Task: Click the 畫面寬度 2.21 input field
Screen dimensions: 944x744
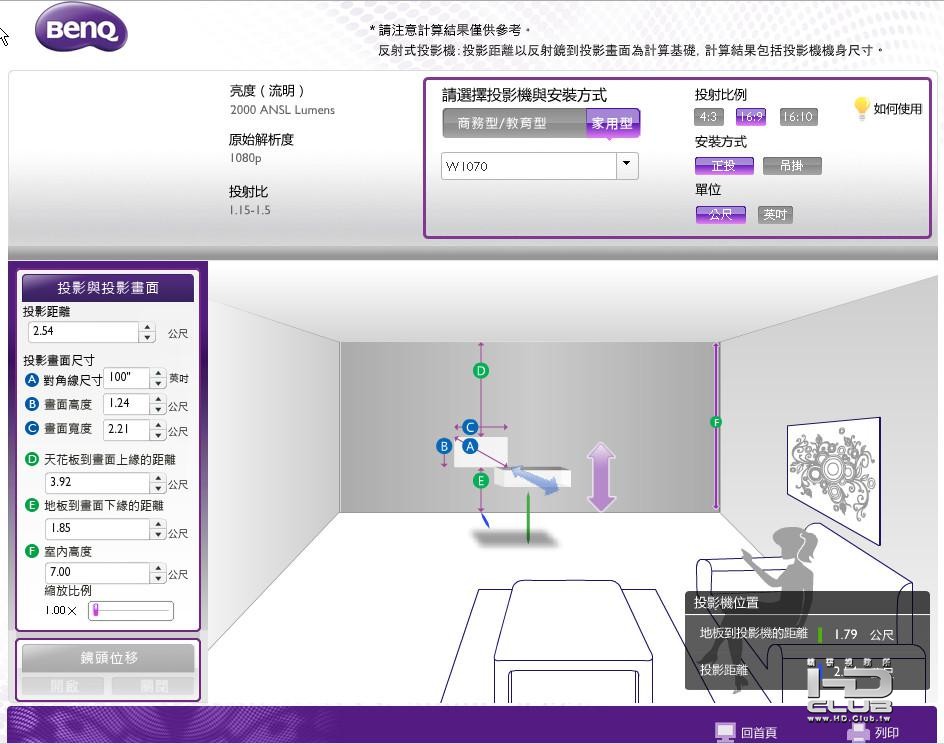Action: pos(126,430)
